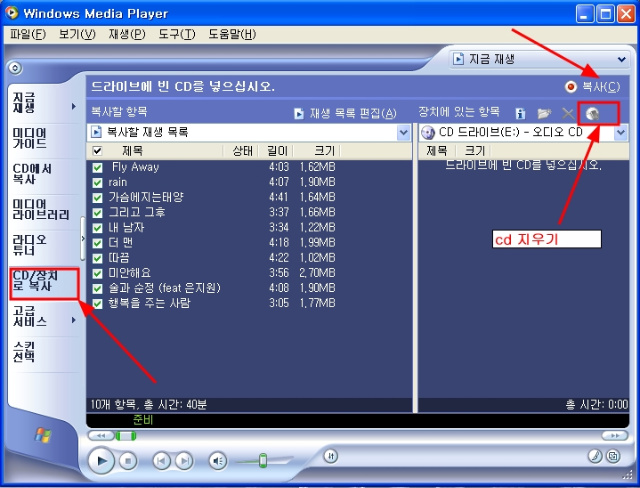Viewport: 640px width, 488px height.
Task: Open the 도구(T) menu
Action: point(177,34)
